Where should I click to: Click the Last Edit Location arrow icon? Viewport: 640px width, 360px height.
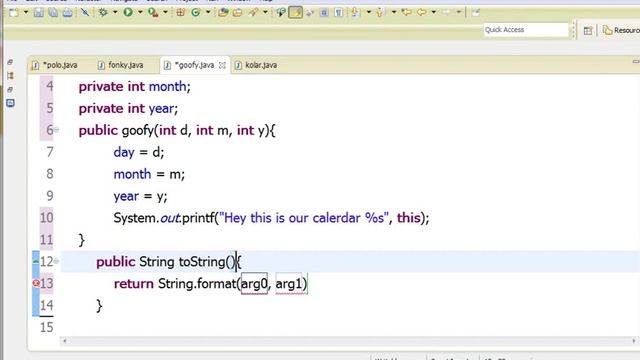tap(407, 13)
